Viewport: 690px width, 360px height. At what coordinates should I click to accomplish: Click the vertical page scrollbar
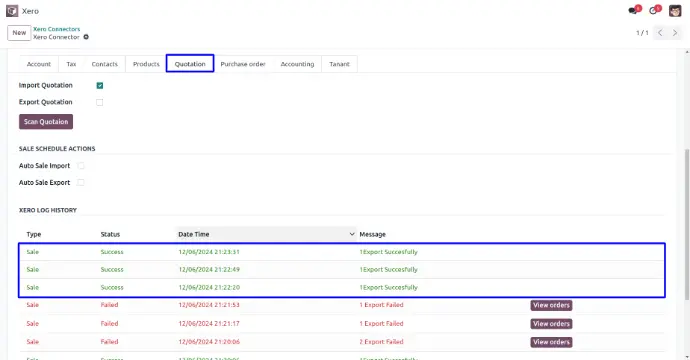pyautogui.click(x=687, y=224)
